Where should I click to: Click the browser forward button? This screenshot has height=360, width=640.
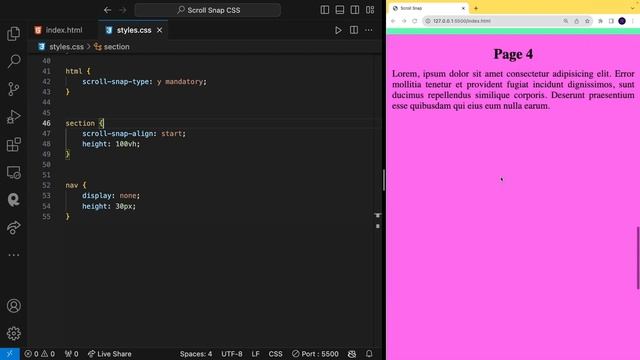(x=404, y=21)
